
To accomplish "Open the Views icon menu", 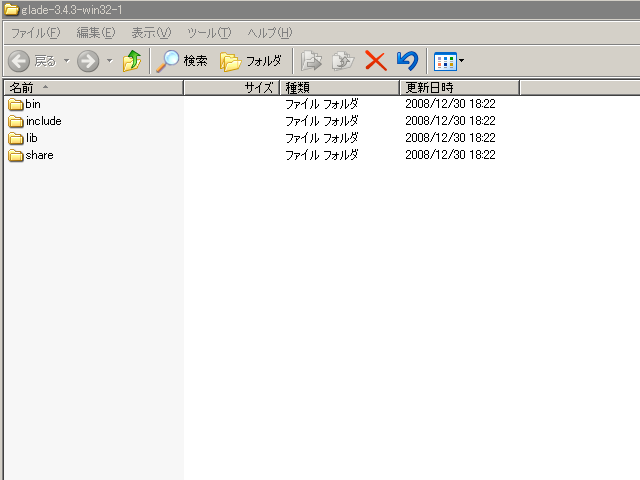I will (x=449, y=61).
